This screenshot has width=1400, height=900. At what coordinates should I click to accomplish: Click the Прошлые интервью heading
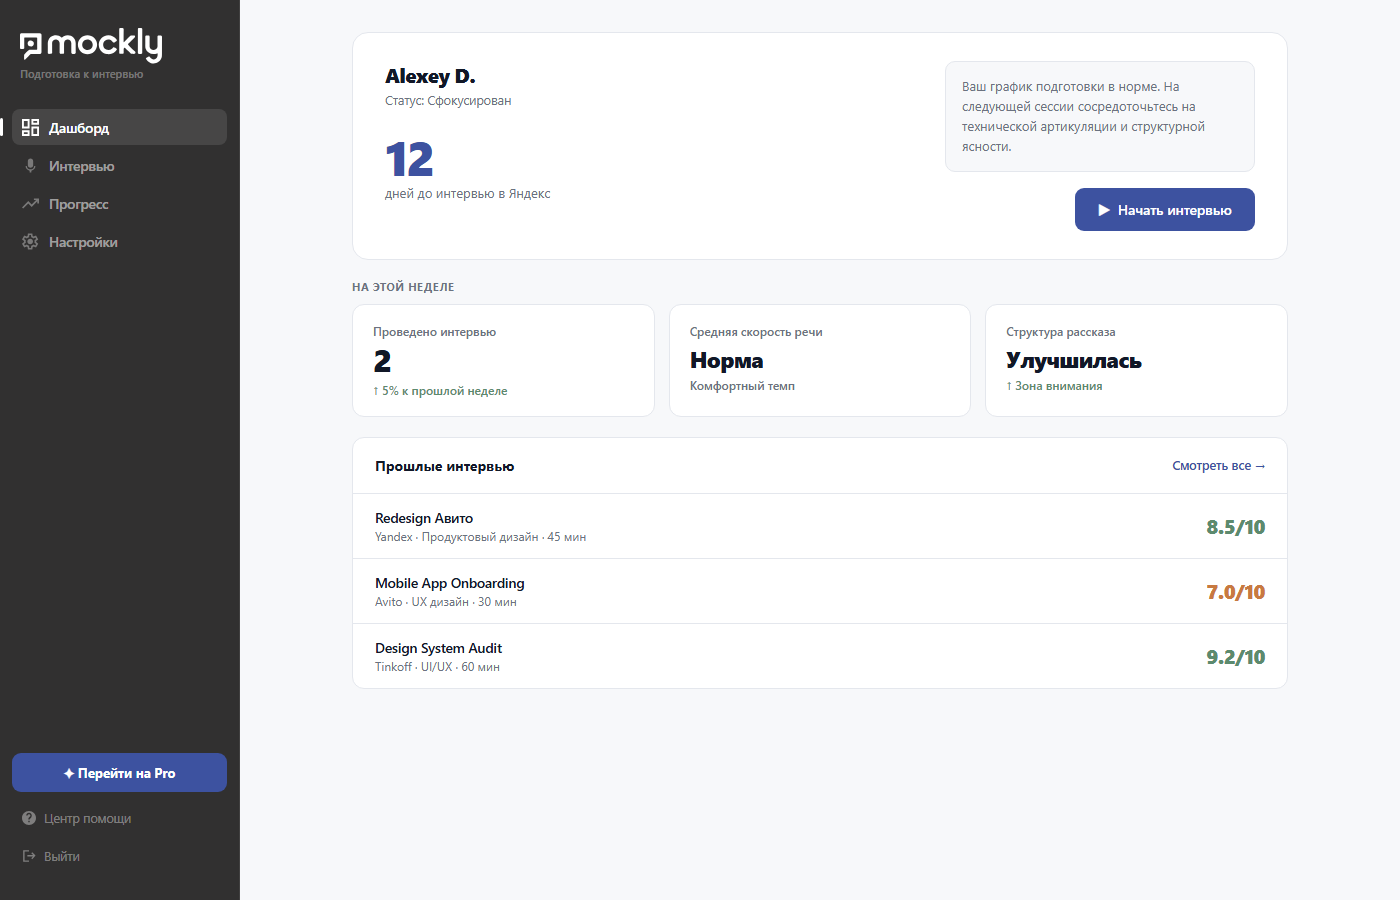tap(445, 466)
